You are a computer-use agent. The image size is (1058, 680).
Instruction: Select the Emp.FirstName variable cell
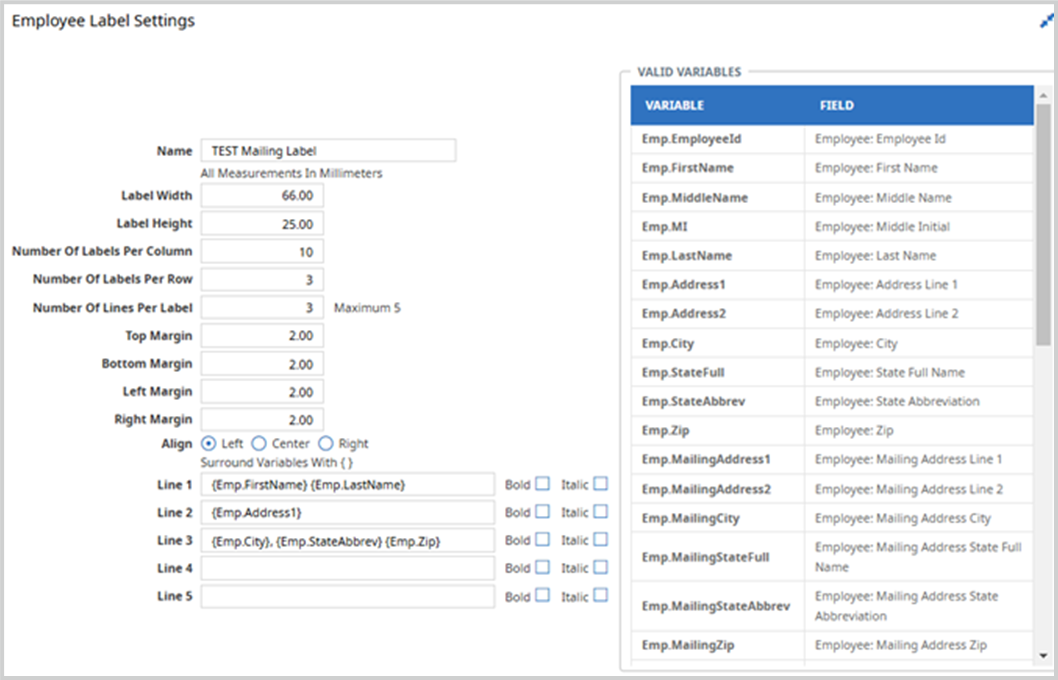[718, 168]
